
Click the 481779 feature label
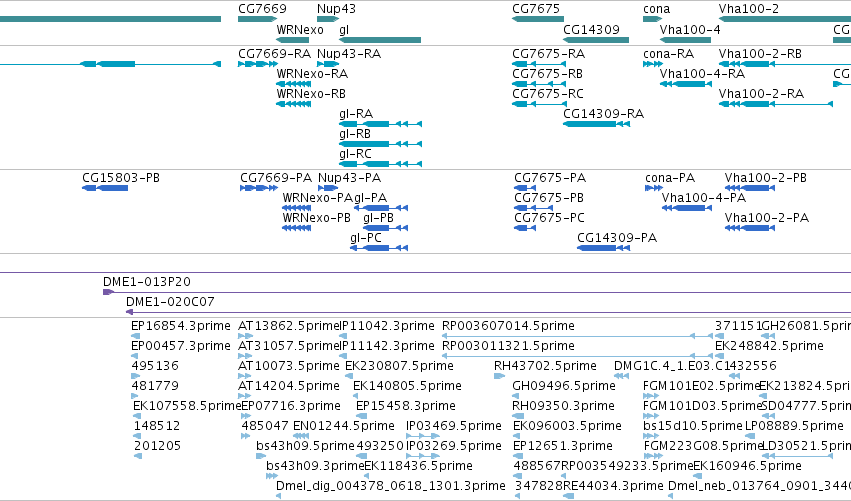[155, 386]
